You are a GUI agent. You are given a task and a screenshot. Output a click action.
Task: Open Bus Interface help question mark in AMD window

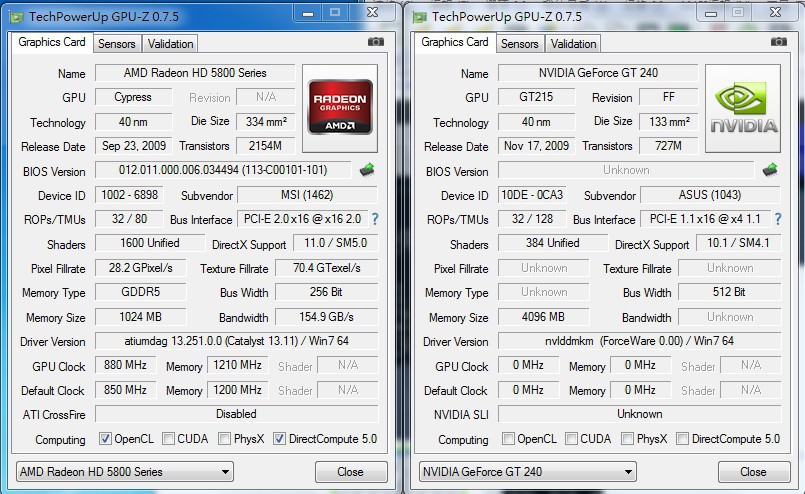[x=375, y=219]
